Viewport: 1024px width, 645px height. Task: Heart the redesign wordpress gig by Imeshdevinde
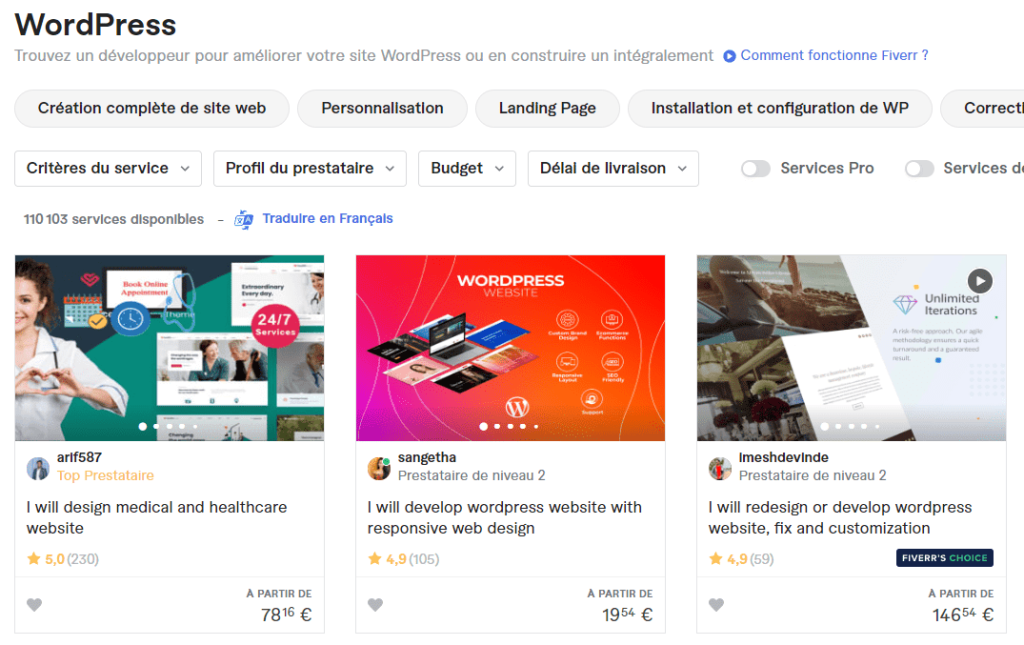(x=717, y=604)
